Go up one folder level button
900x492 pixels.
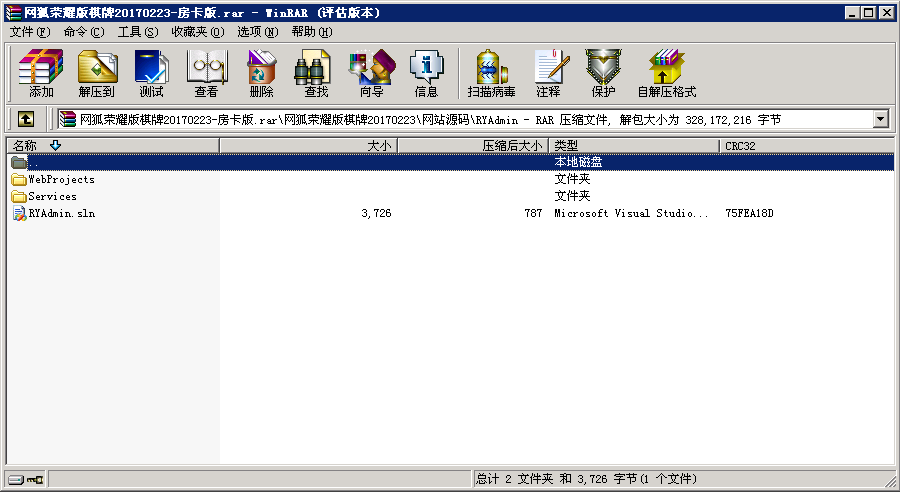coord(26,119)
